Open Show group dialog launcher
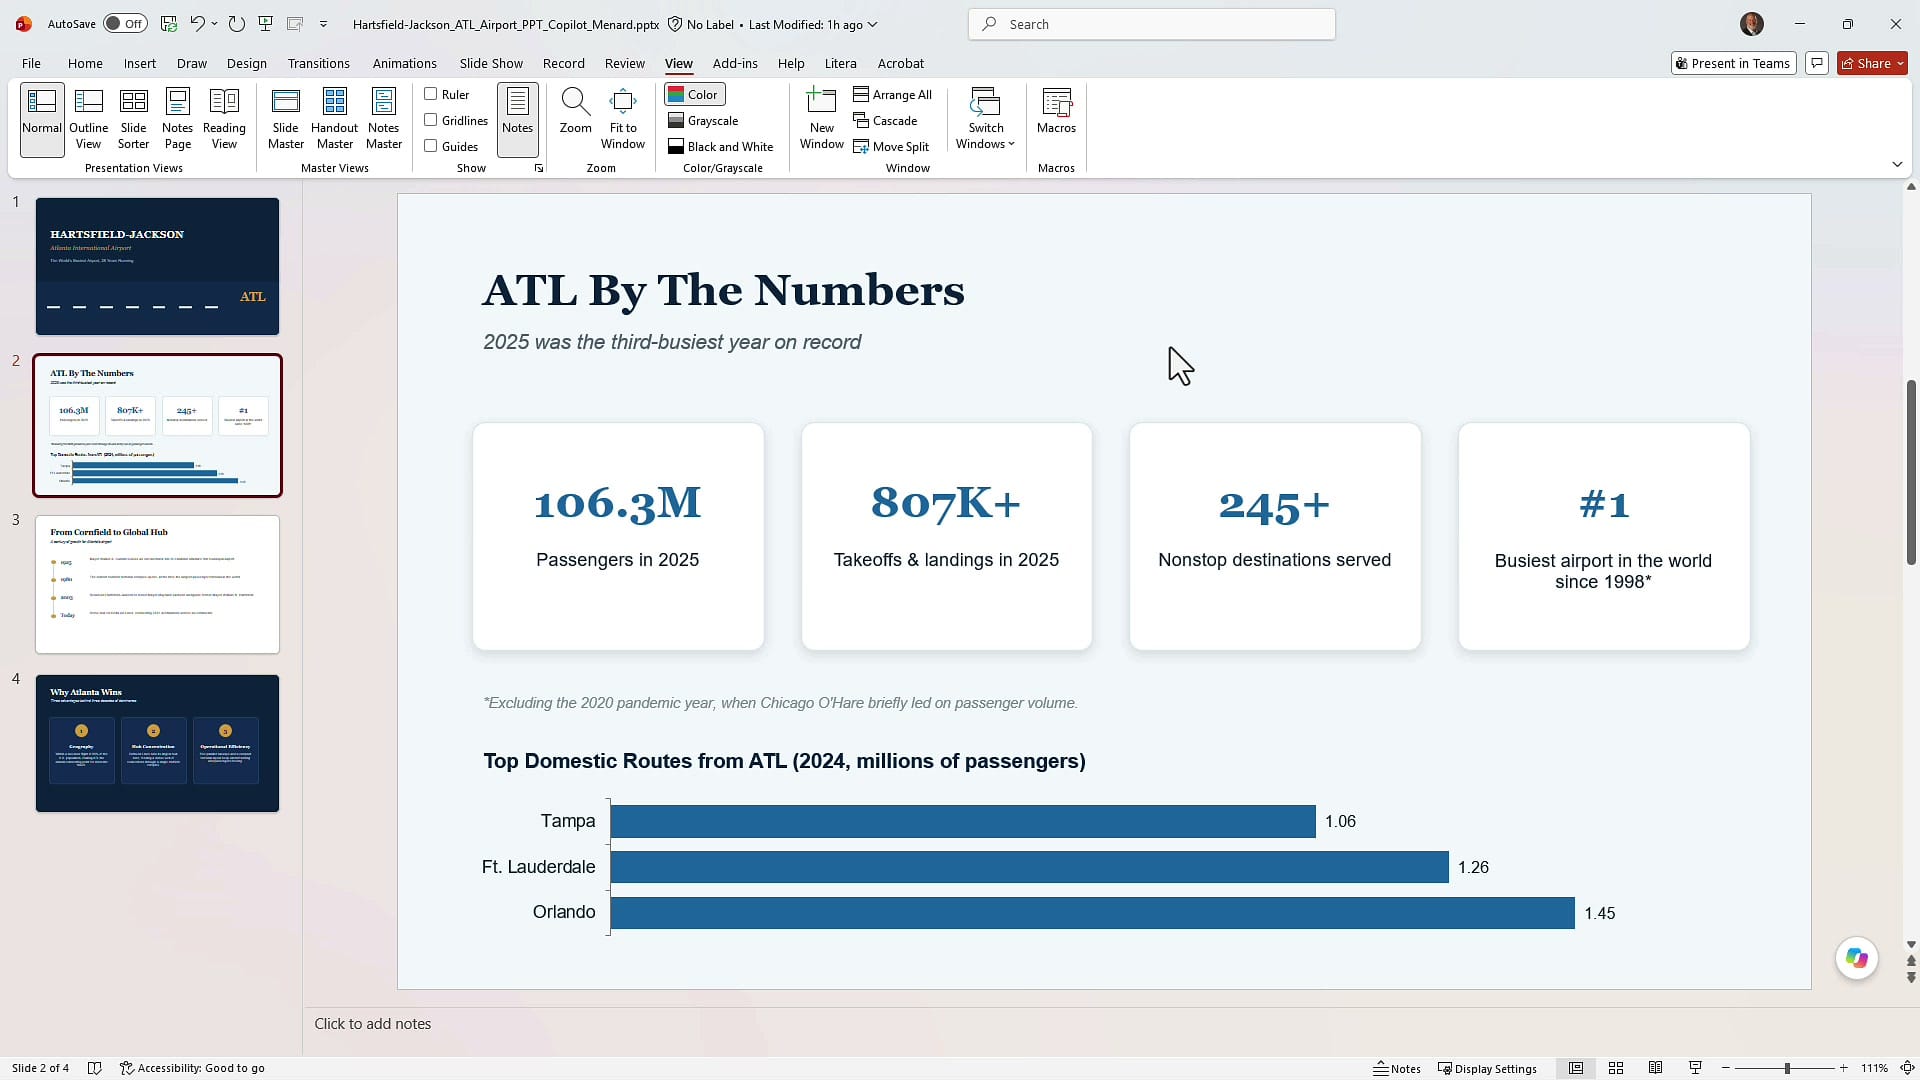1920x1080 pixels. coord(539,168)
